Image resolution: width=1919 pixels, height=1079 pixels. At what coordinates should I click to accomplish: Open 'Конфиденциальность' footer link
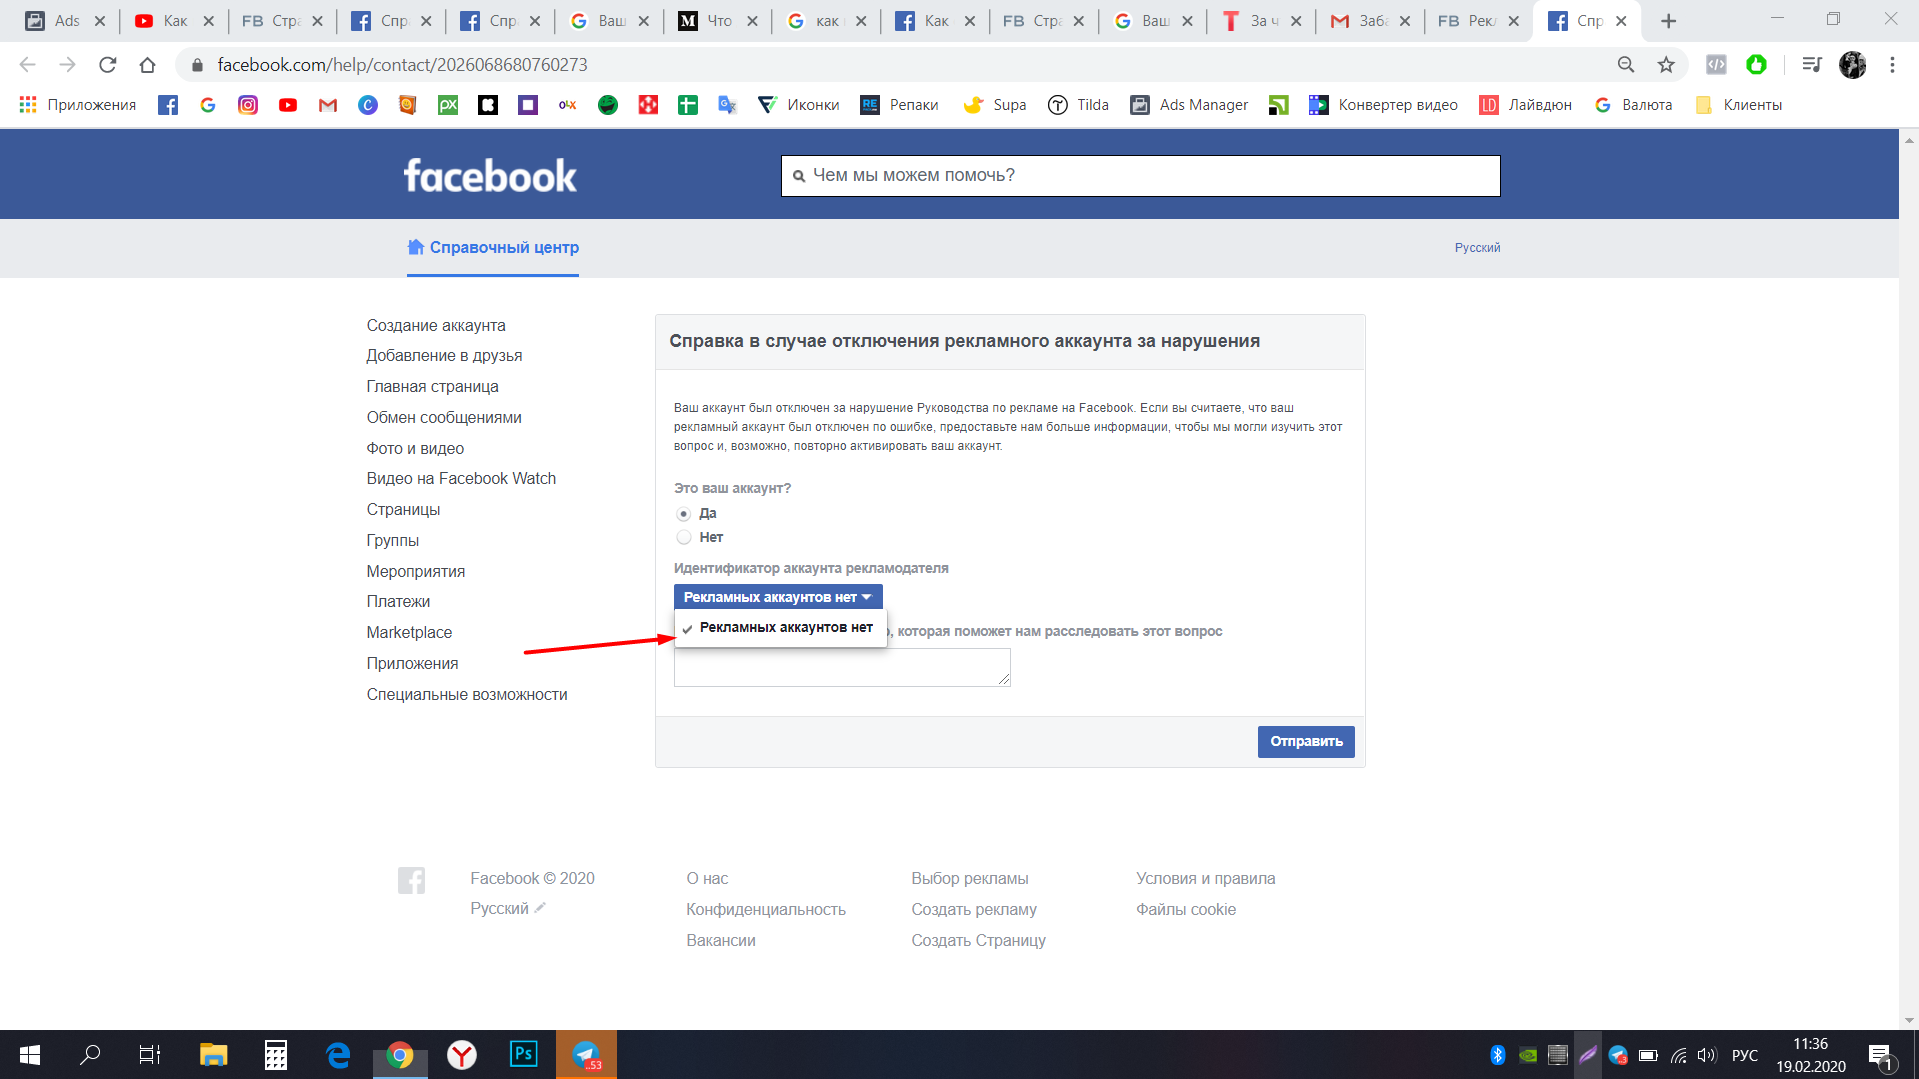766,910
